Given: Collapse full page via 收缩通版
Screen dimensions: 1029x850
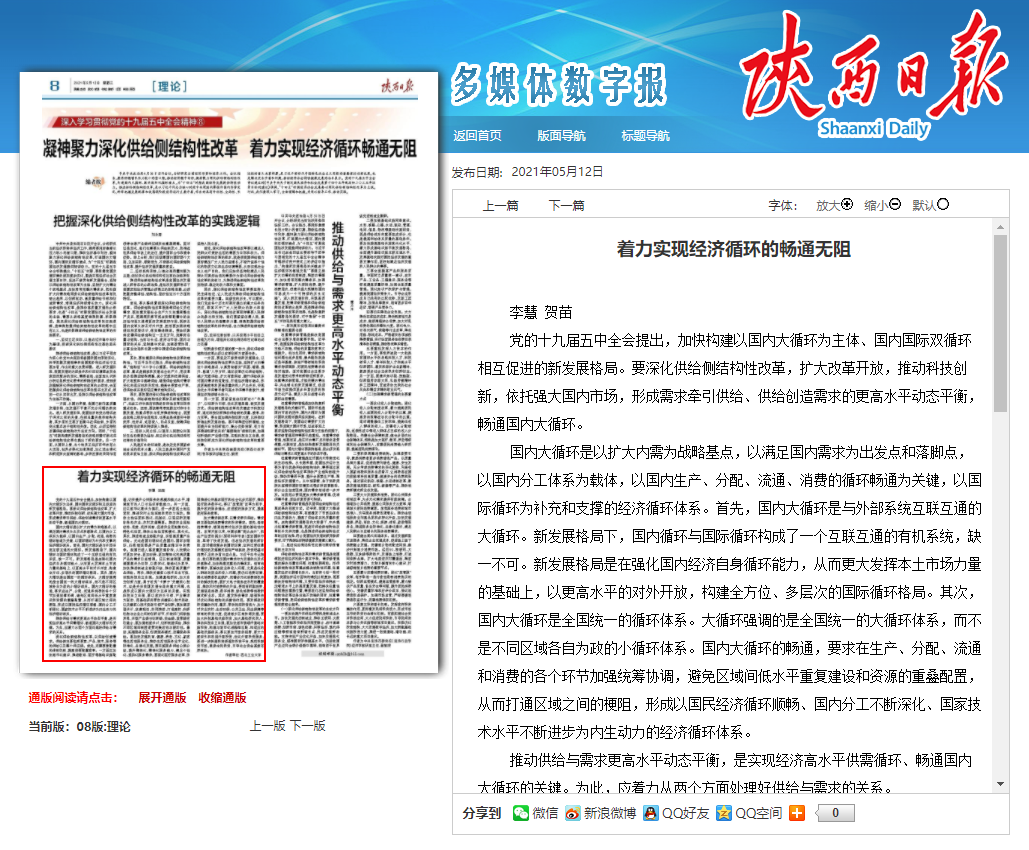Looking at the screenshot, I should click(222, 697).
